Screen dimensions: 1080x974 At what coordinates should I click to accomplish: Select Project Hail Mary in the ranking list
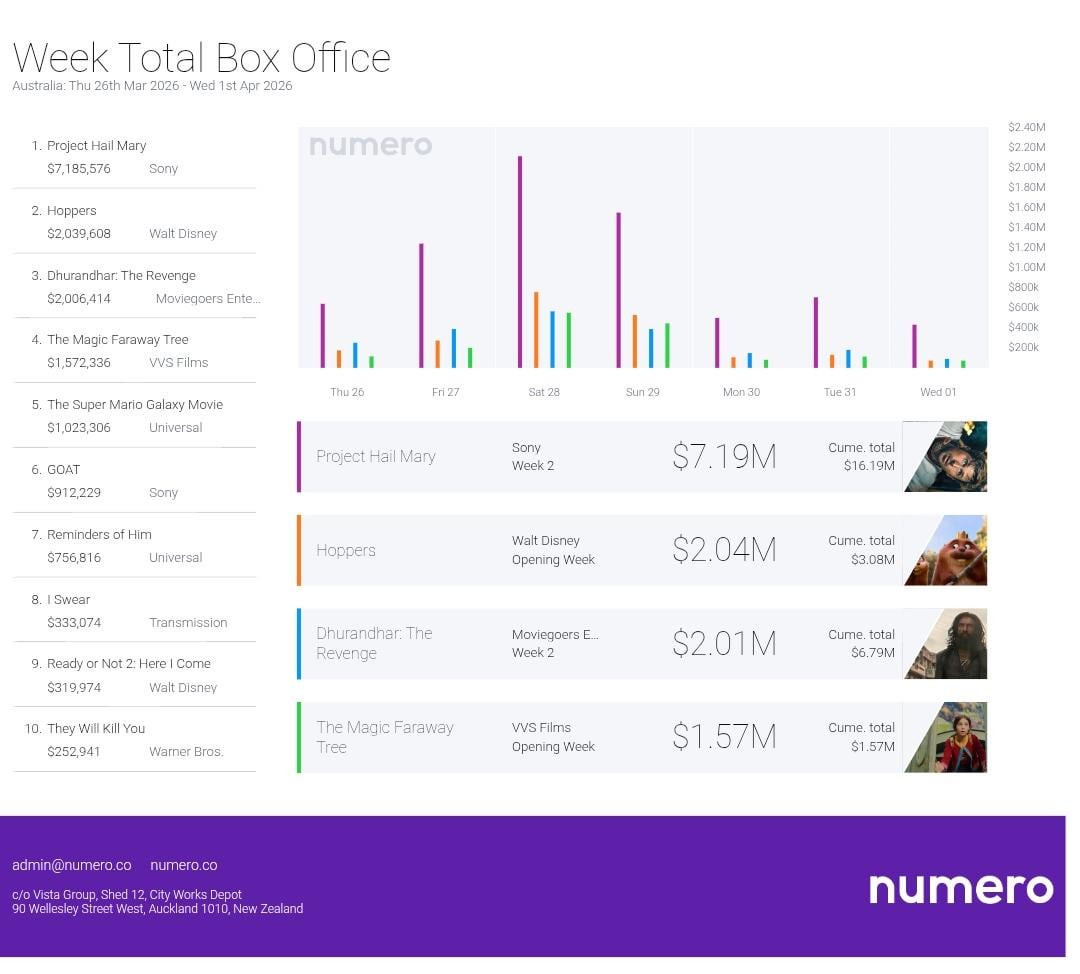(x=97, y=146)
